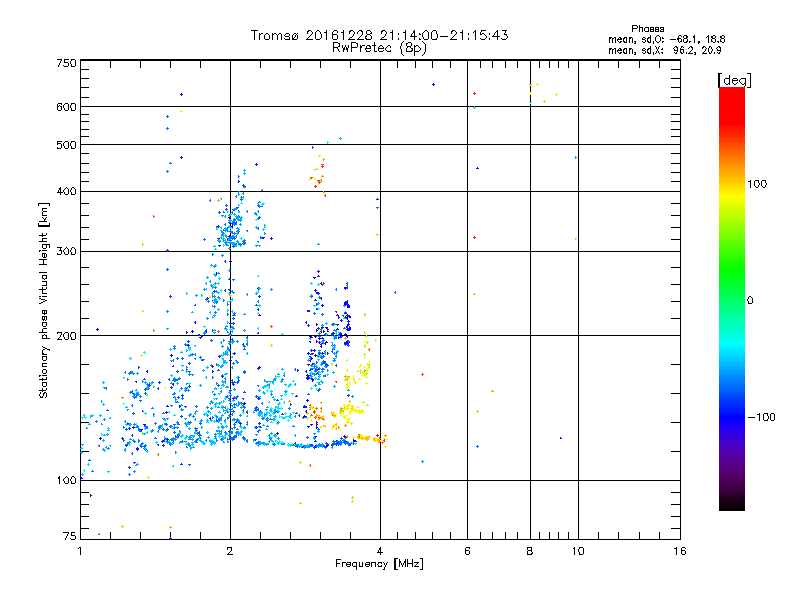This screenshot has width=800, height=600.
Task: Click the '[deg]' colorbar unit label
Action: (x=734, y=80)
